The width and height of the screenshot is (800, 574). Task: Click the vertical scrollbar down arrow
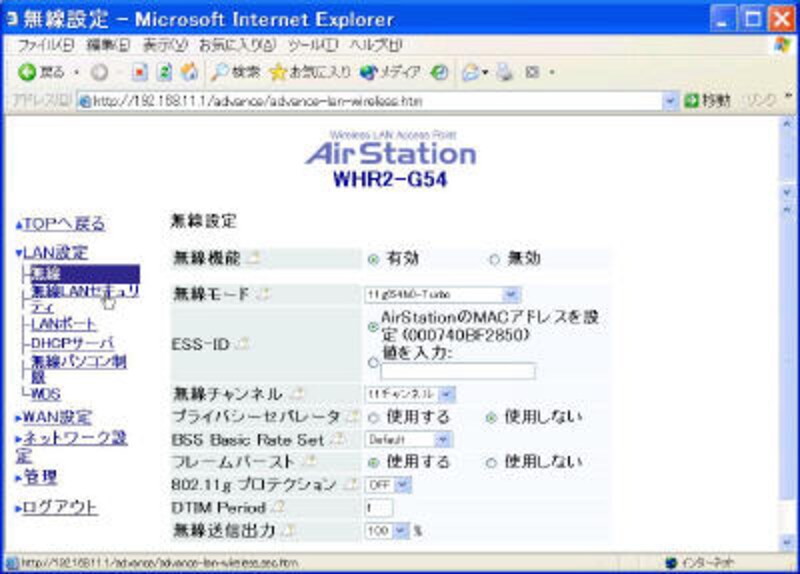coord(787,541)
